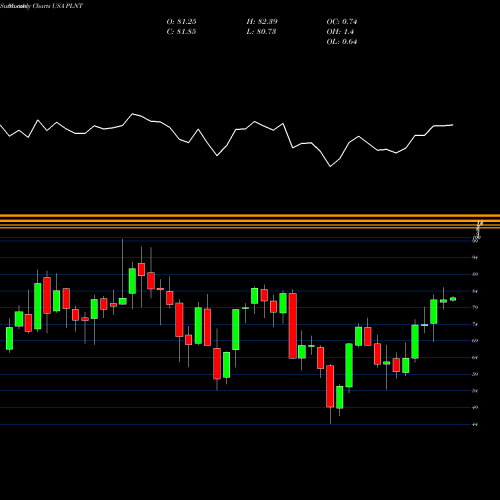Click the OH: 1.4 reading
500x500 pixels.
[340, 32]
